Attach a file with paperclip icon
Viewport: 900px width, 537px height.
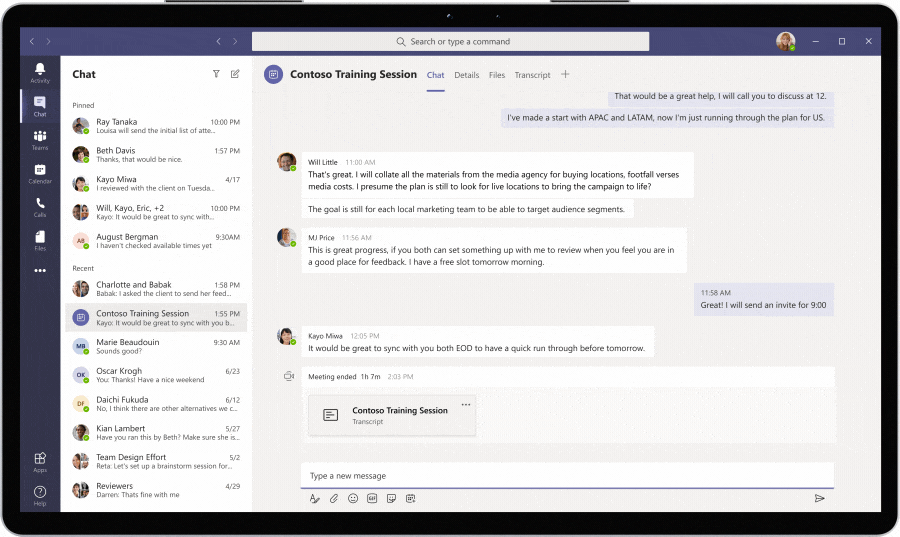(334, 498)
